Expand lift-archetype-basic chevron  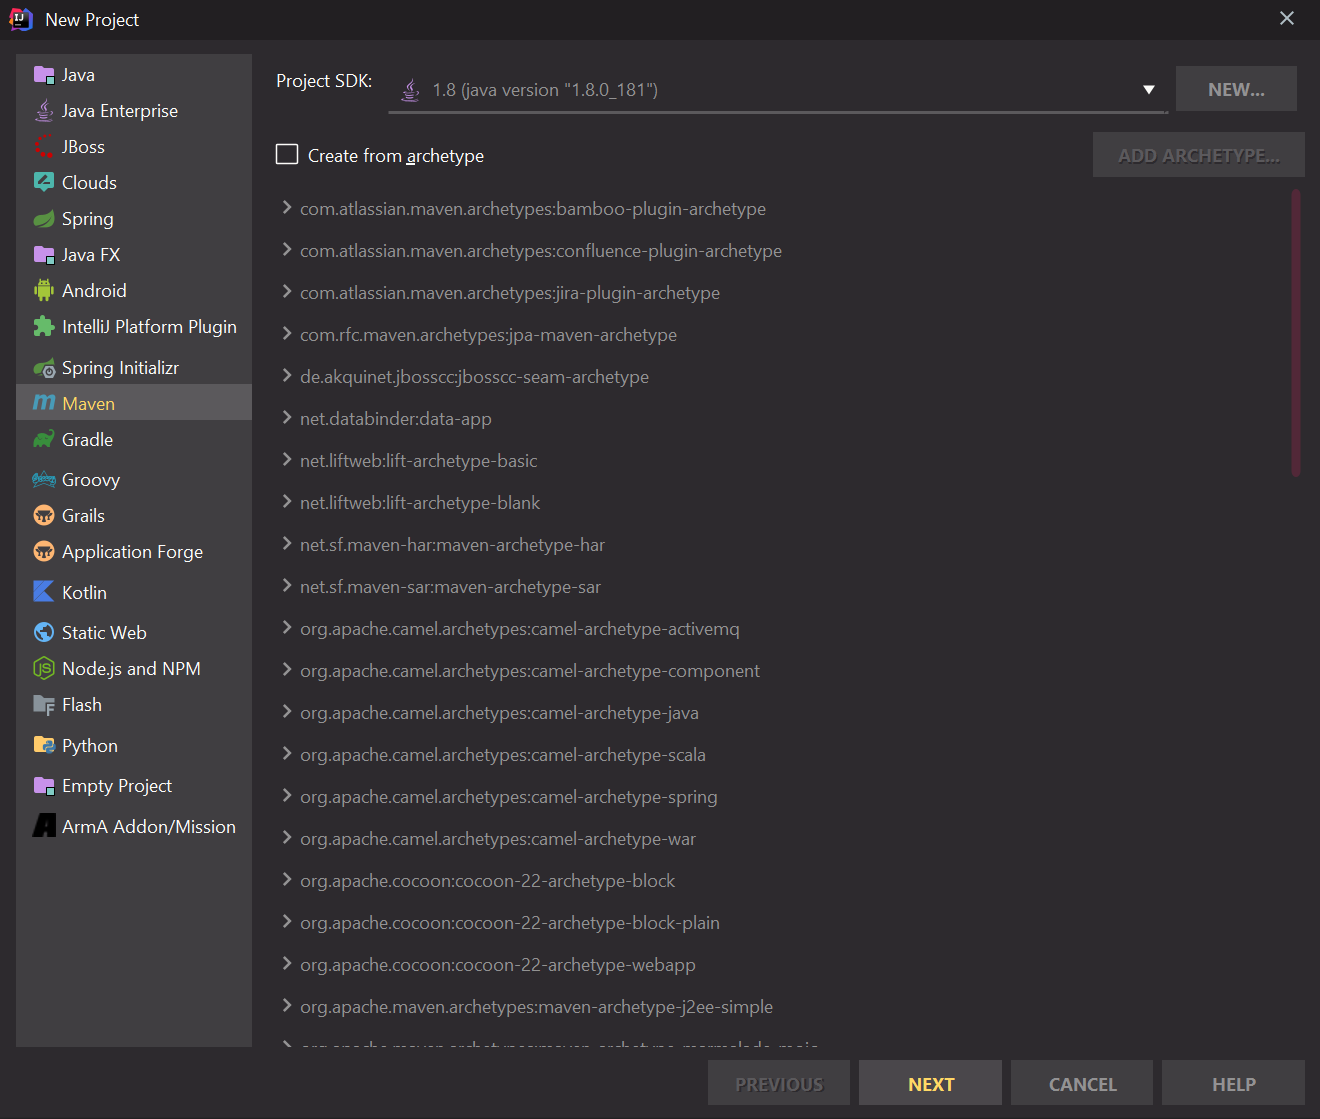(287, 460)
